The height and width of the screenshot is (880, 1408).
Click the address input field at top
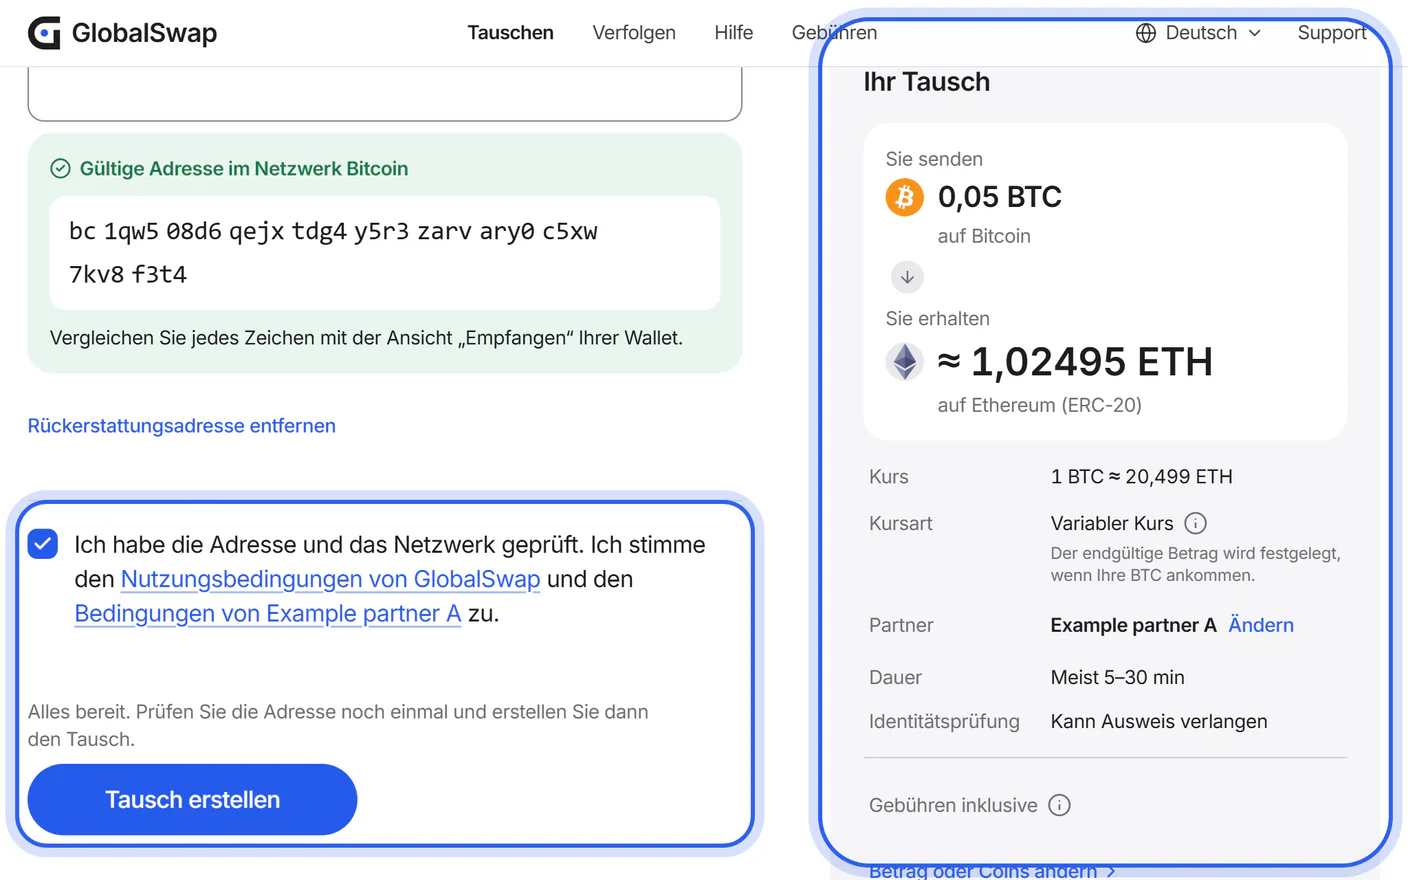pyautogui.click(x=385, y=94)
